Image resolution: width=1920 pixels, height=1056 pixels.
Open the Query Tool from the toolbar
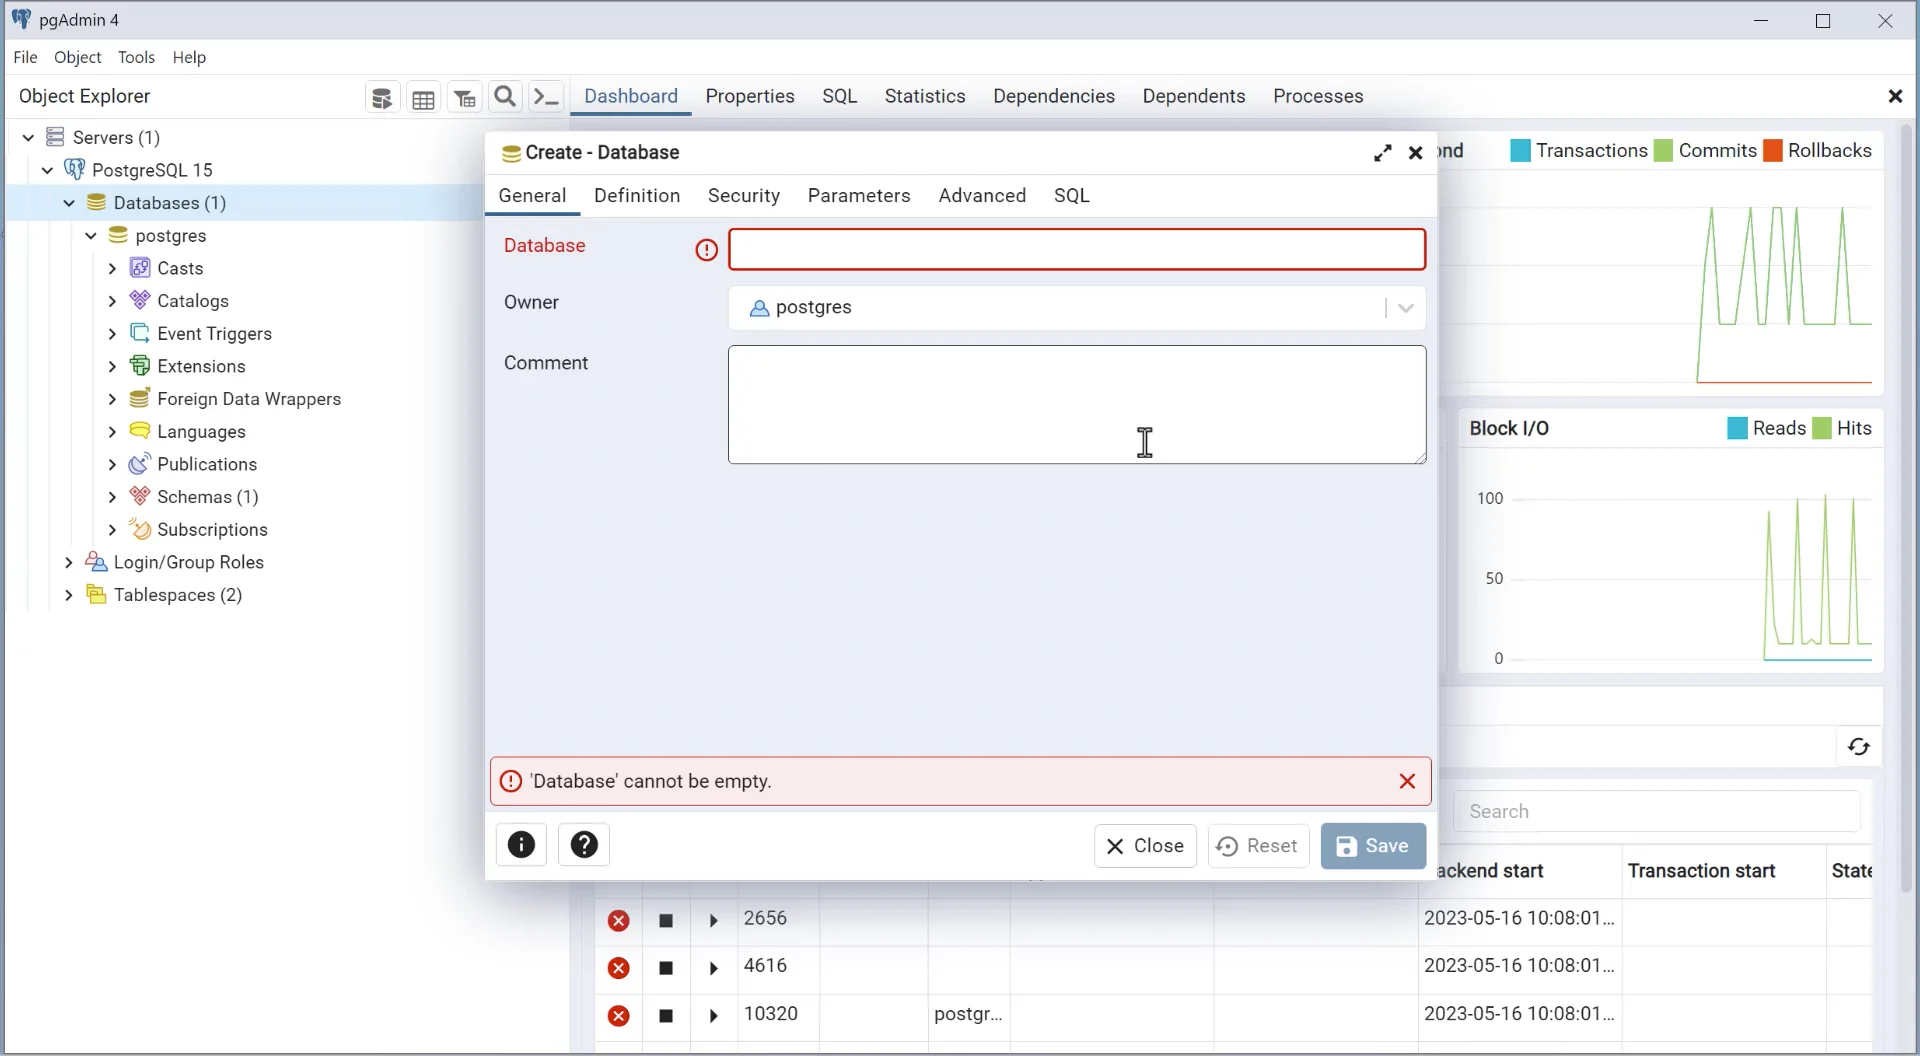point(382,97)
